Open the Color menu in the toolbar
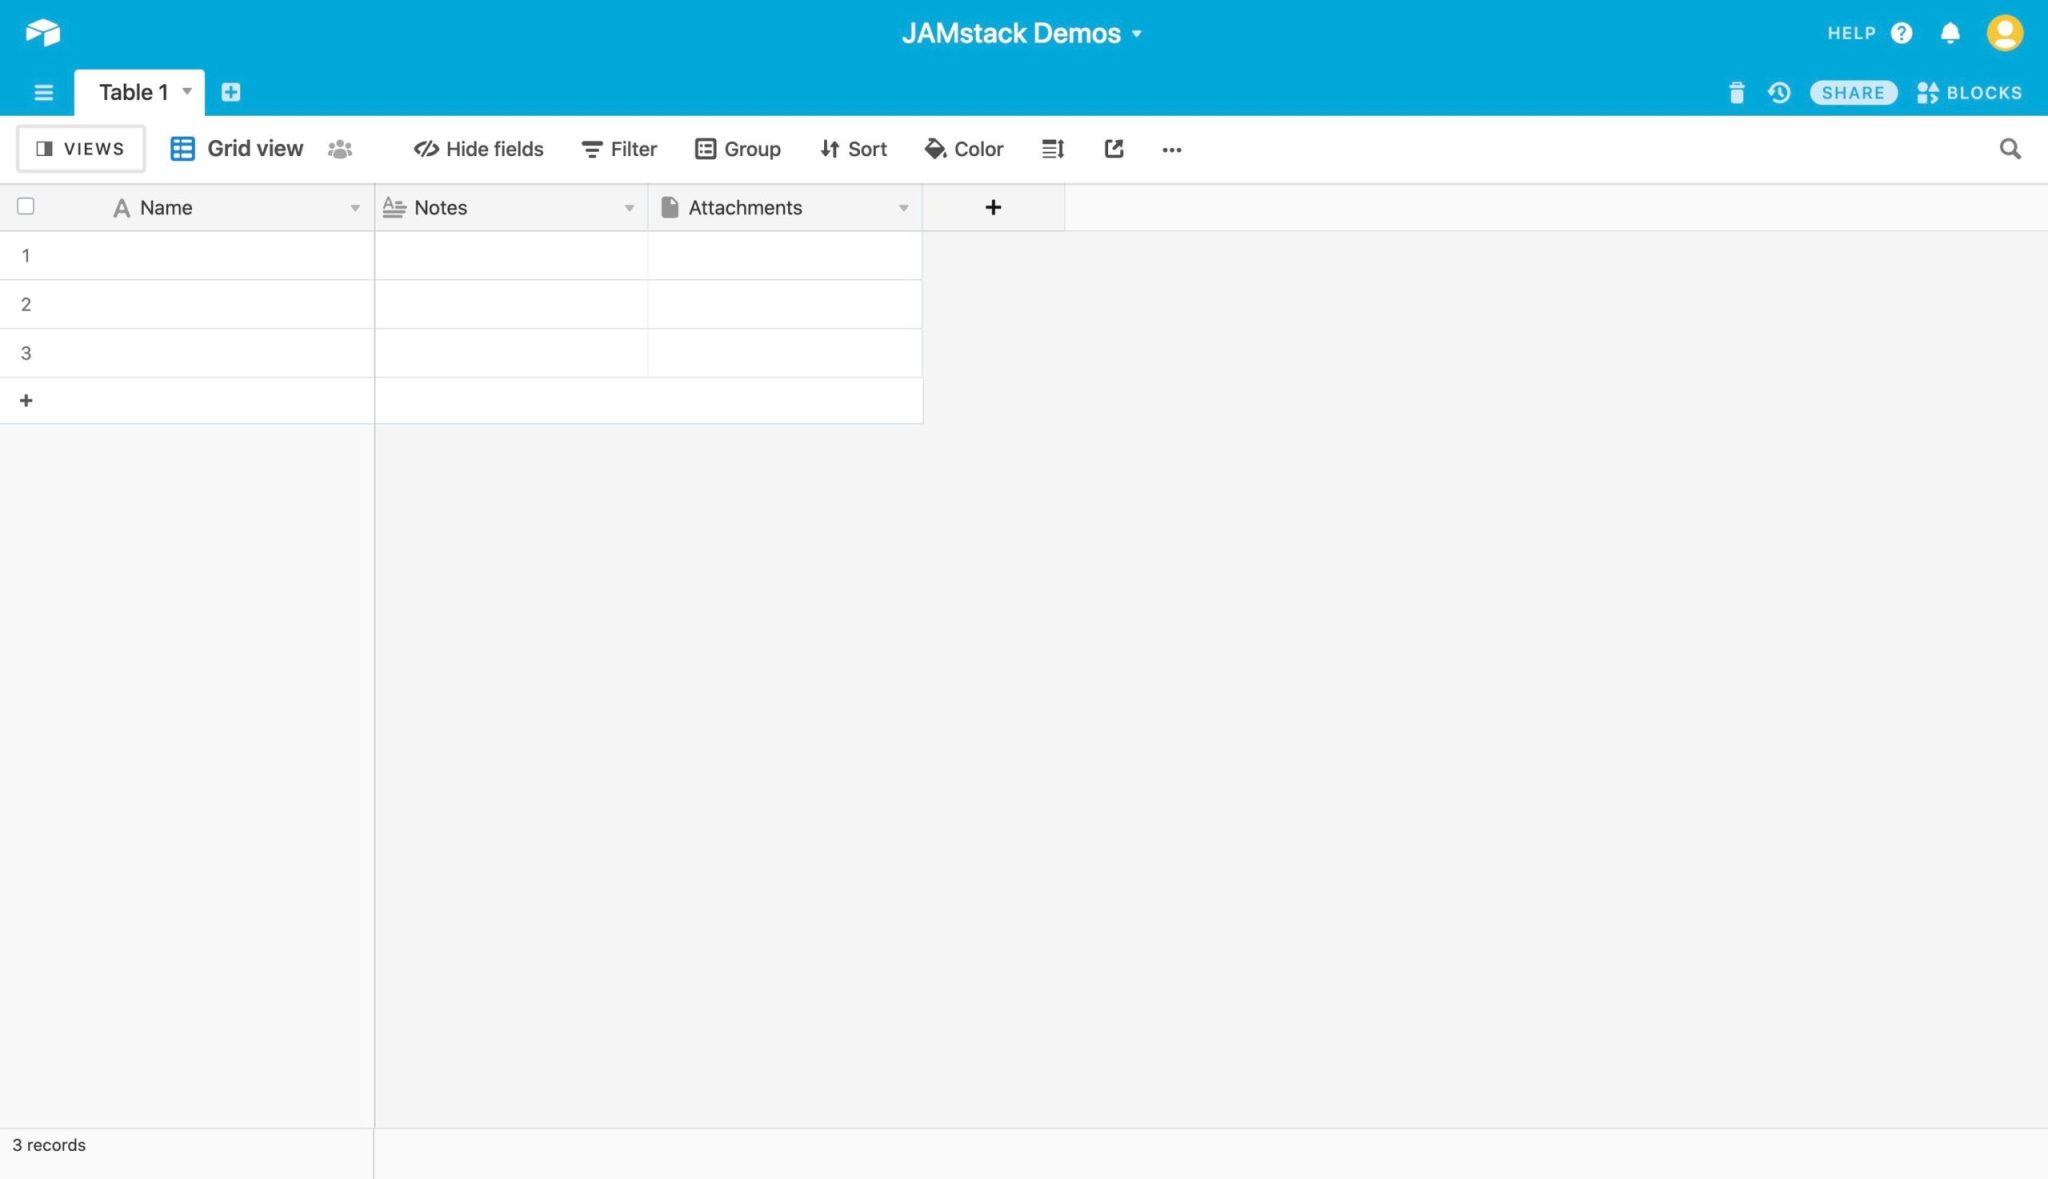This screenshot has width=2048, height=1179. 962,148
